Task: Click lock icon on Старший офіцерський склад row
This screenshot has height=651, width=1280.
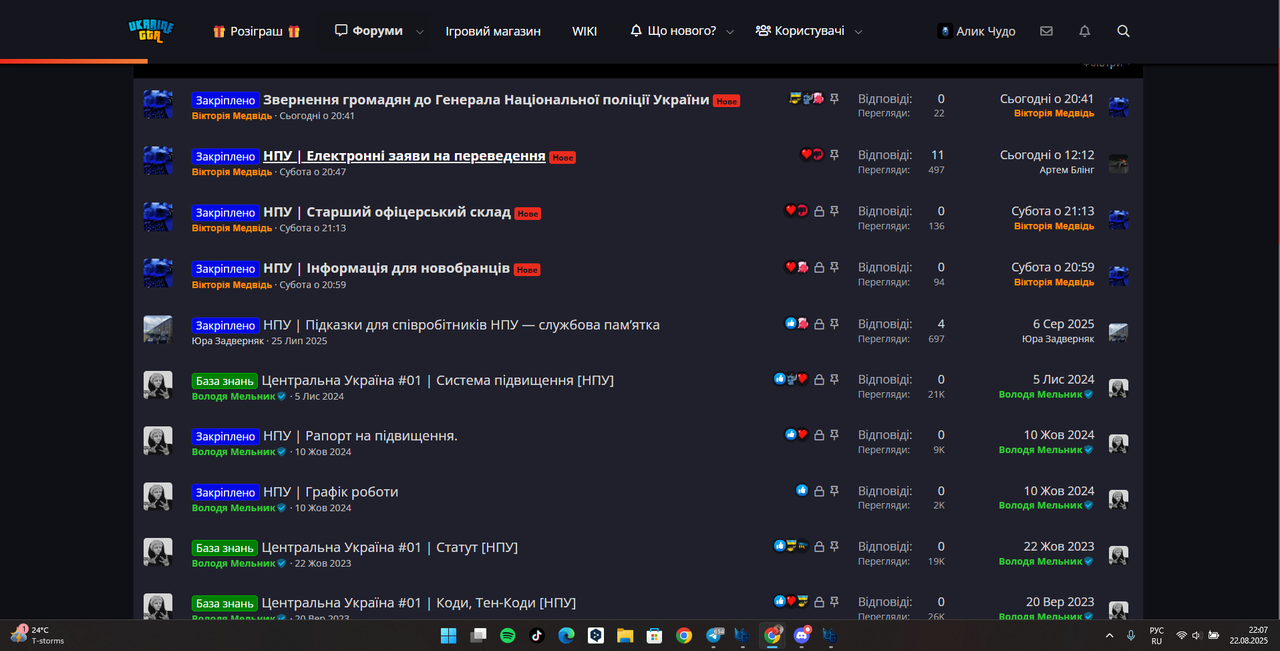Action: [x=819, y=211]
